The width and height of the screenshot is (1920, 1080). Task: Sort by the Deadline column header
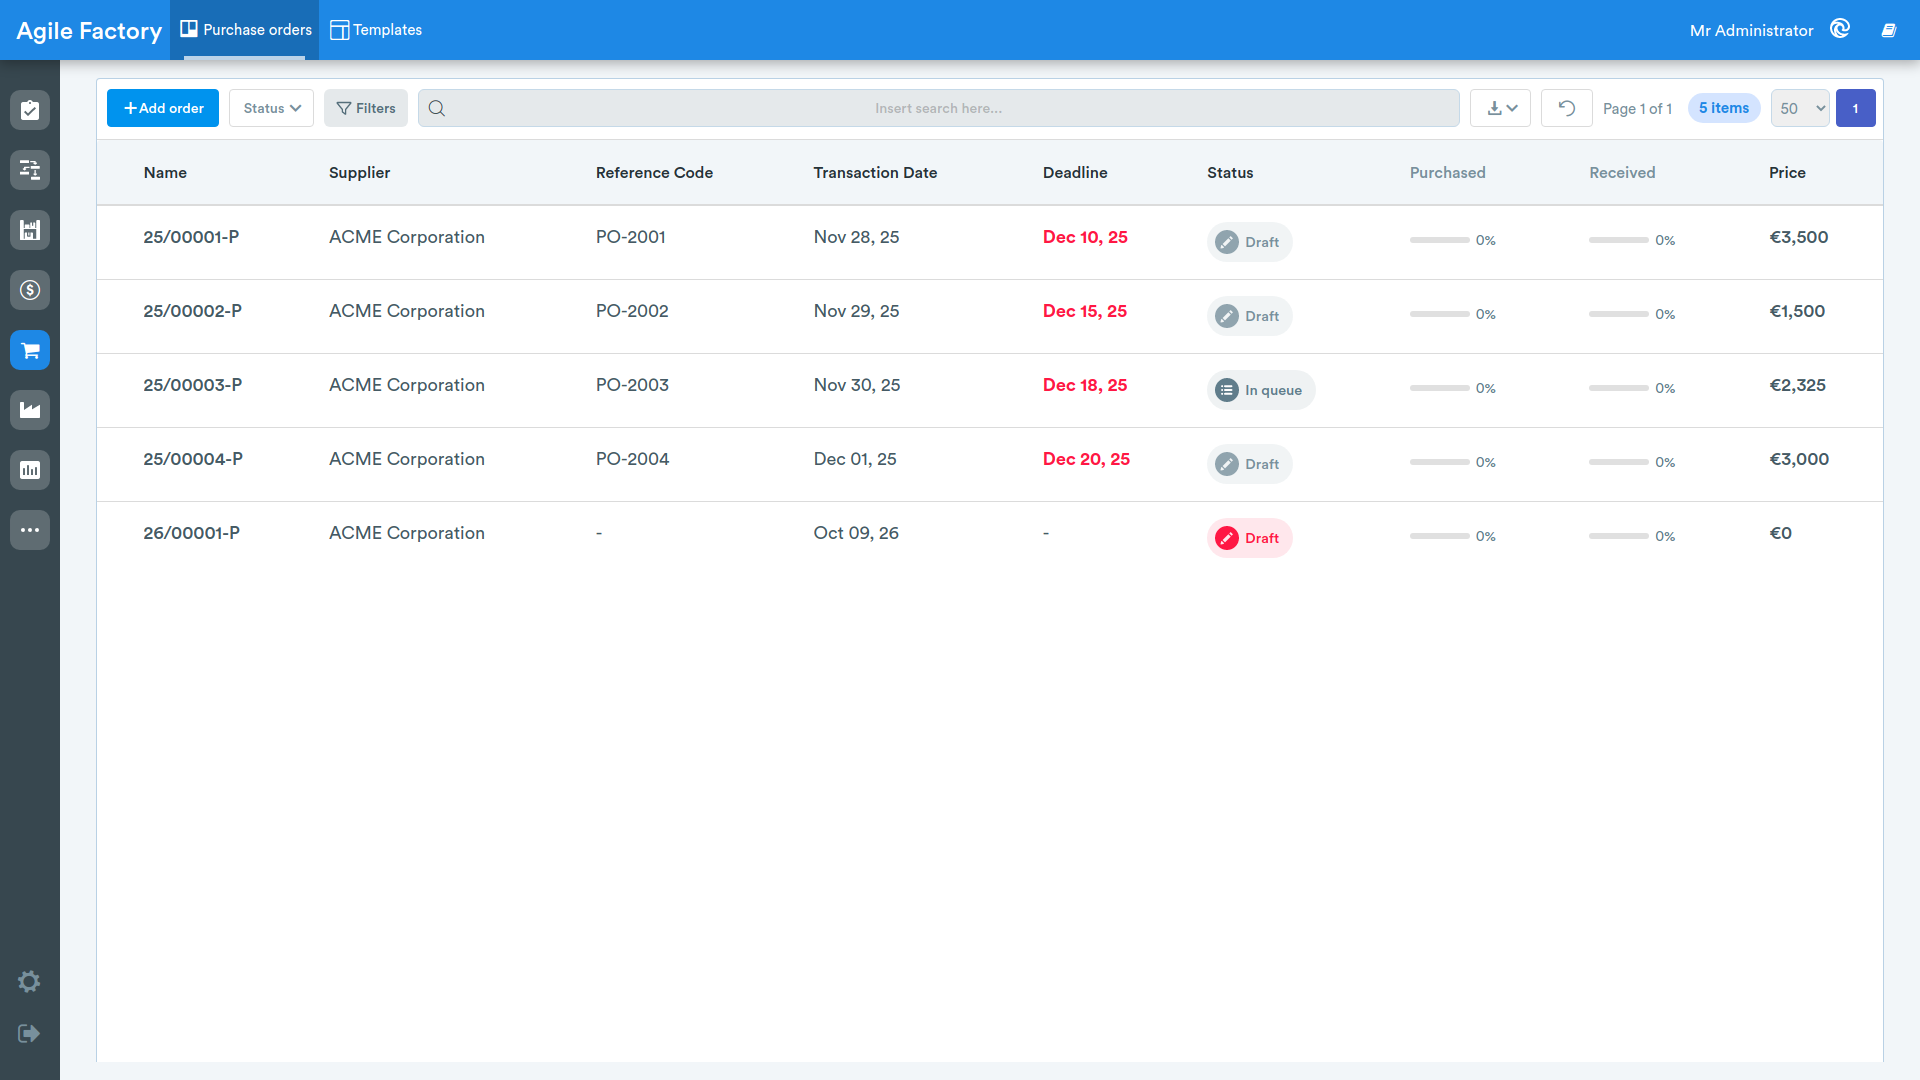pos(1075,173)
